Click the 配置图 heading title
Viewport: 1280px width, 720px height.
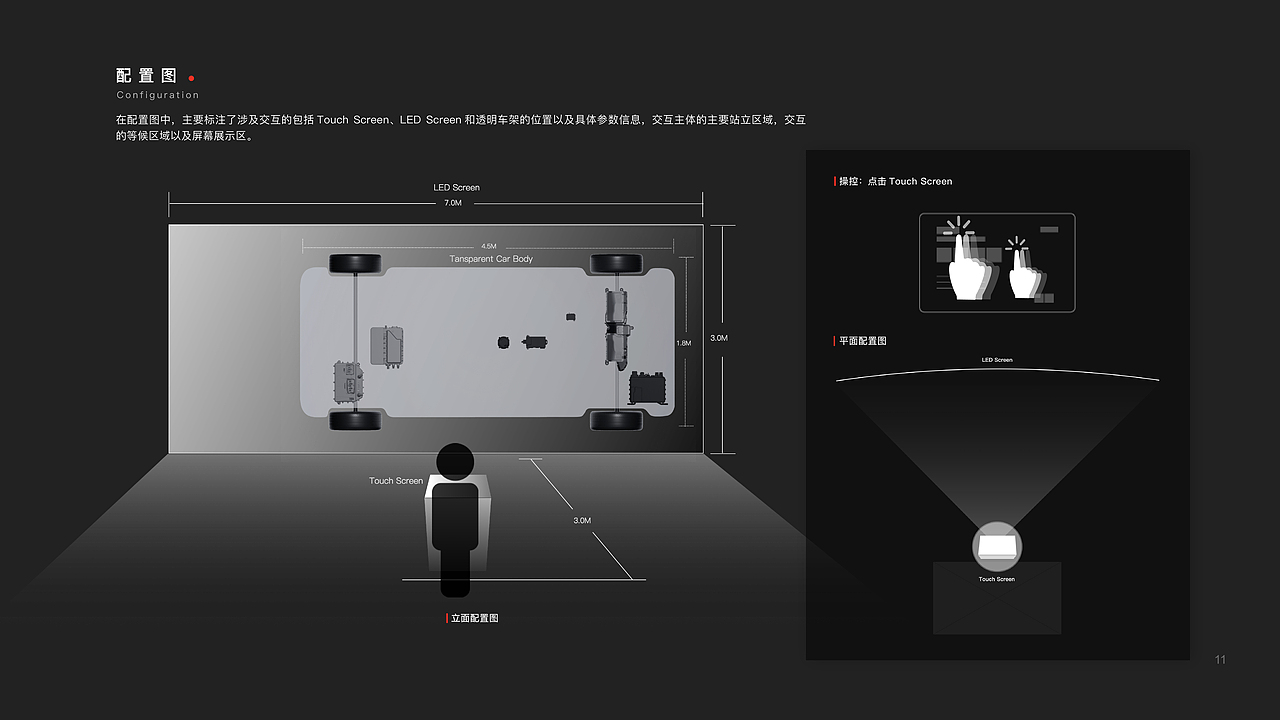tap(147, 76)
